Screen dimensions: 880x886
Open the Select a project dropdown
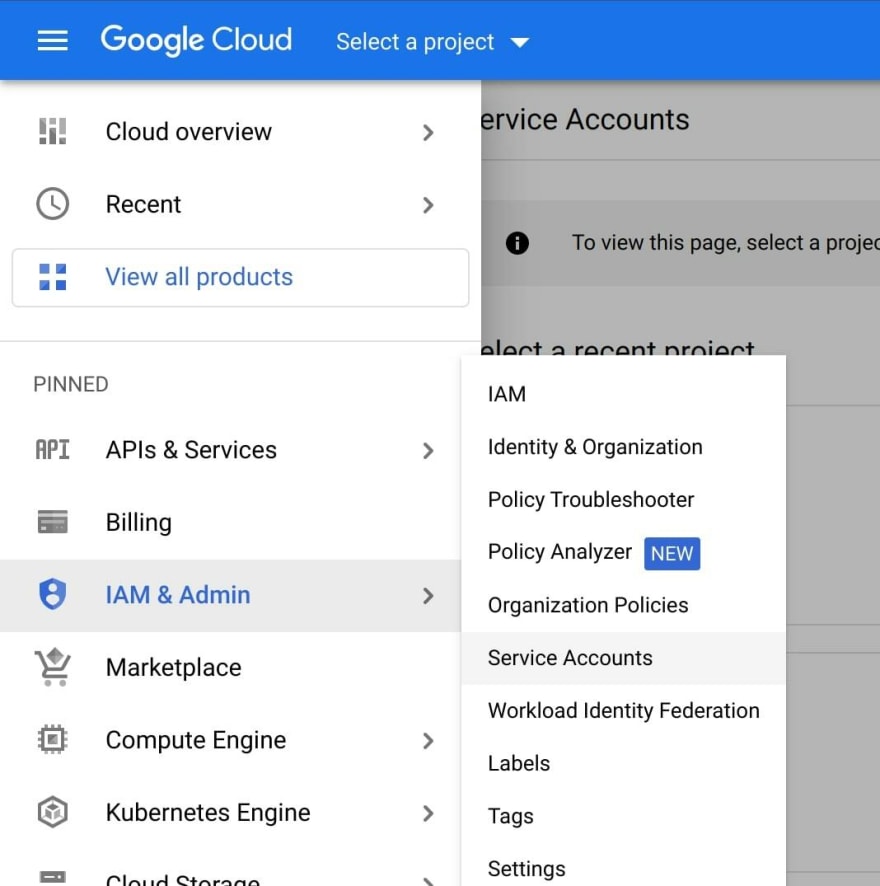coord(432,42)
